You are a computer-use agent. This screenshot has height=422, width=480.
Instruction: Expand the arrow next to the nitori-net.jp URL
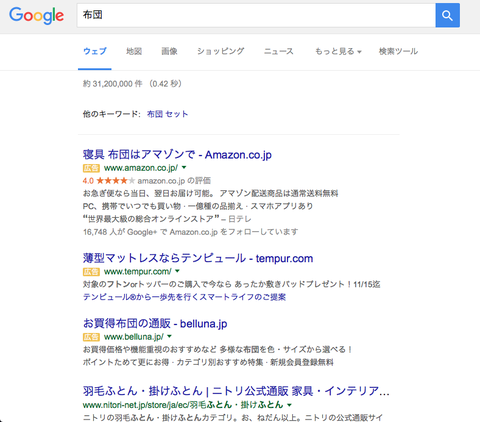pos(289,405)
